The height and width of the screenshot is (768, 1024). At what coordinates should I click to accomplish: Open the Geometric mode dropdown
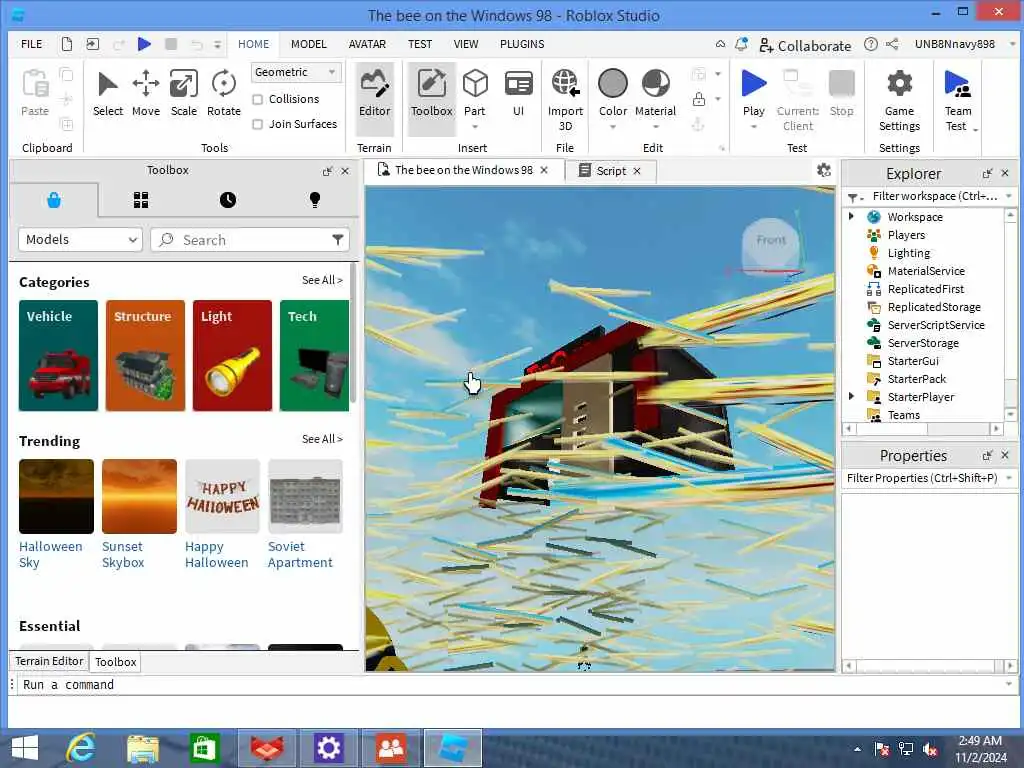(296, 72)
